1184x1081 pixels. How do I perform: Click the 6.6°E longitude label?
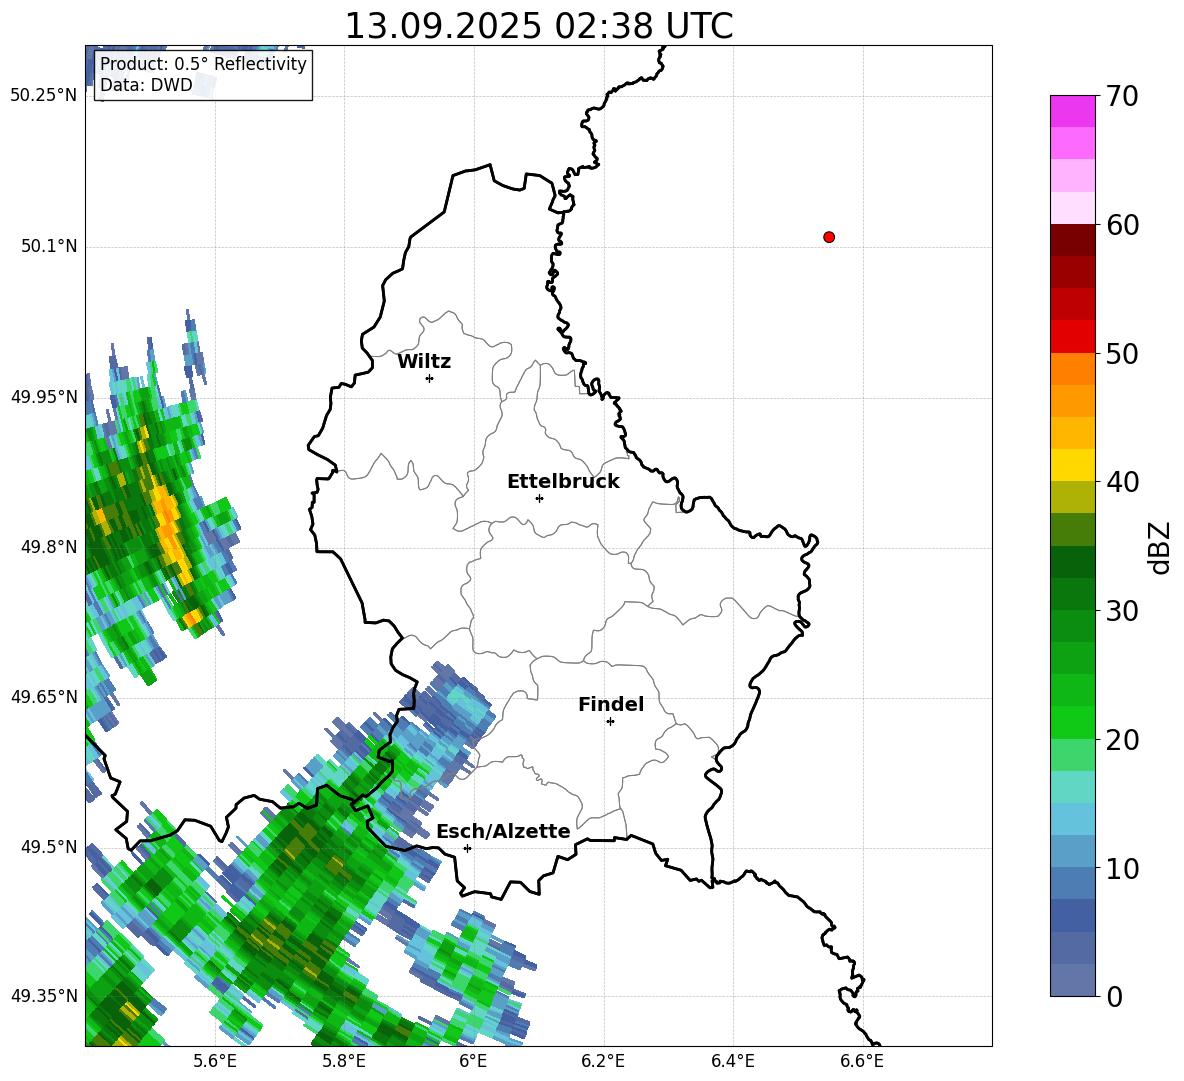click(x=862, y=1061)
